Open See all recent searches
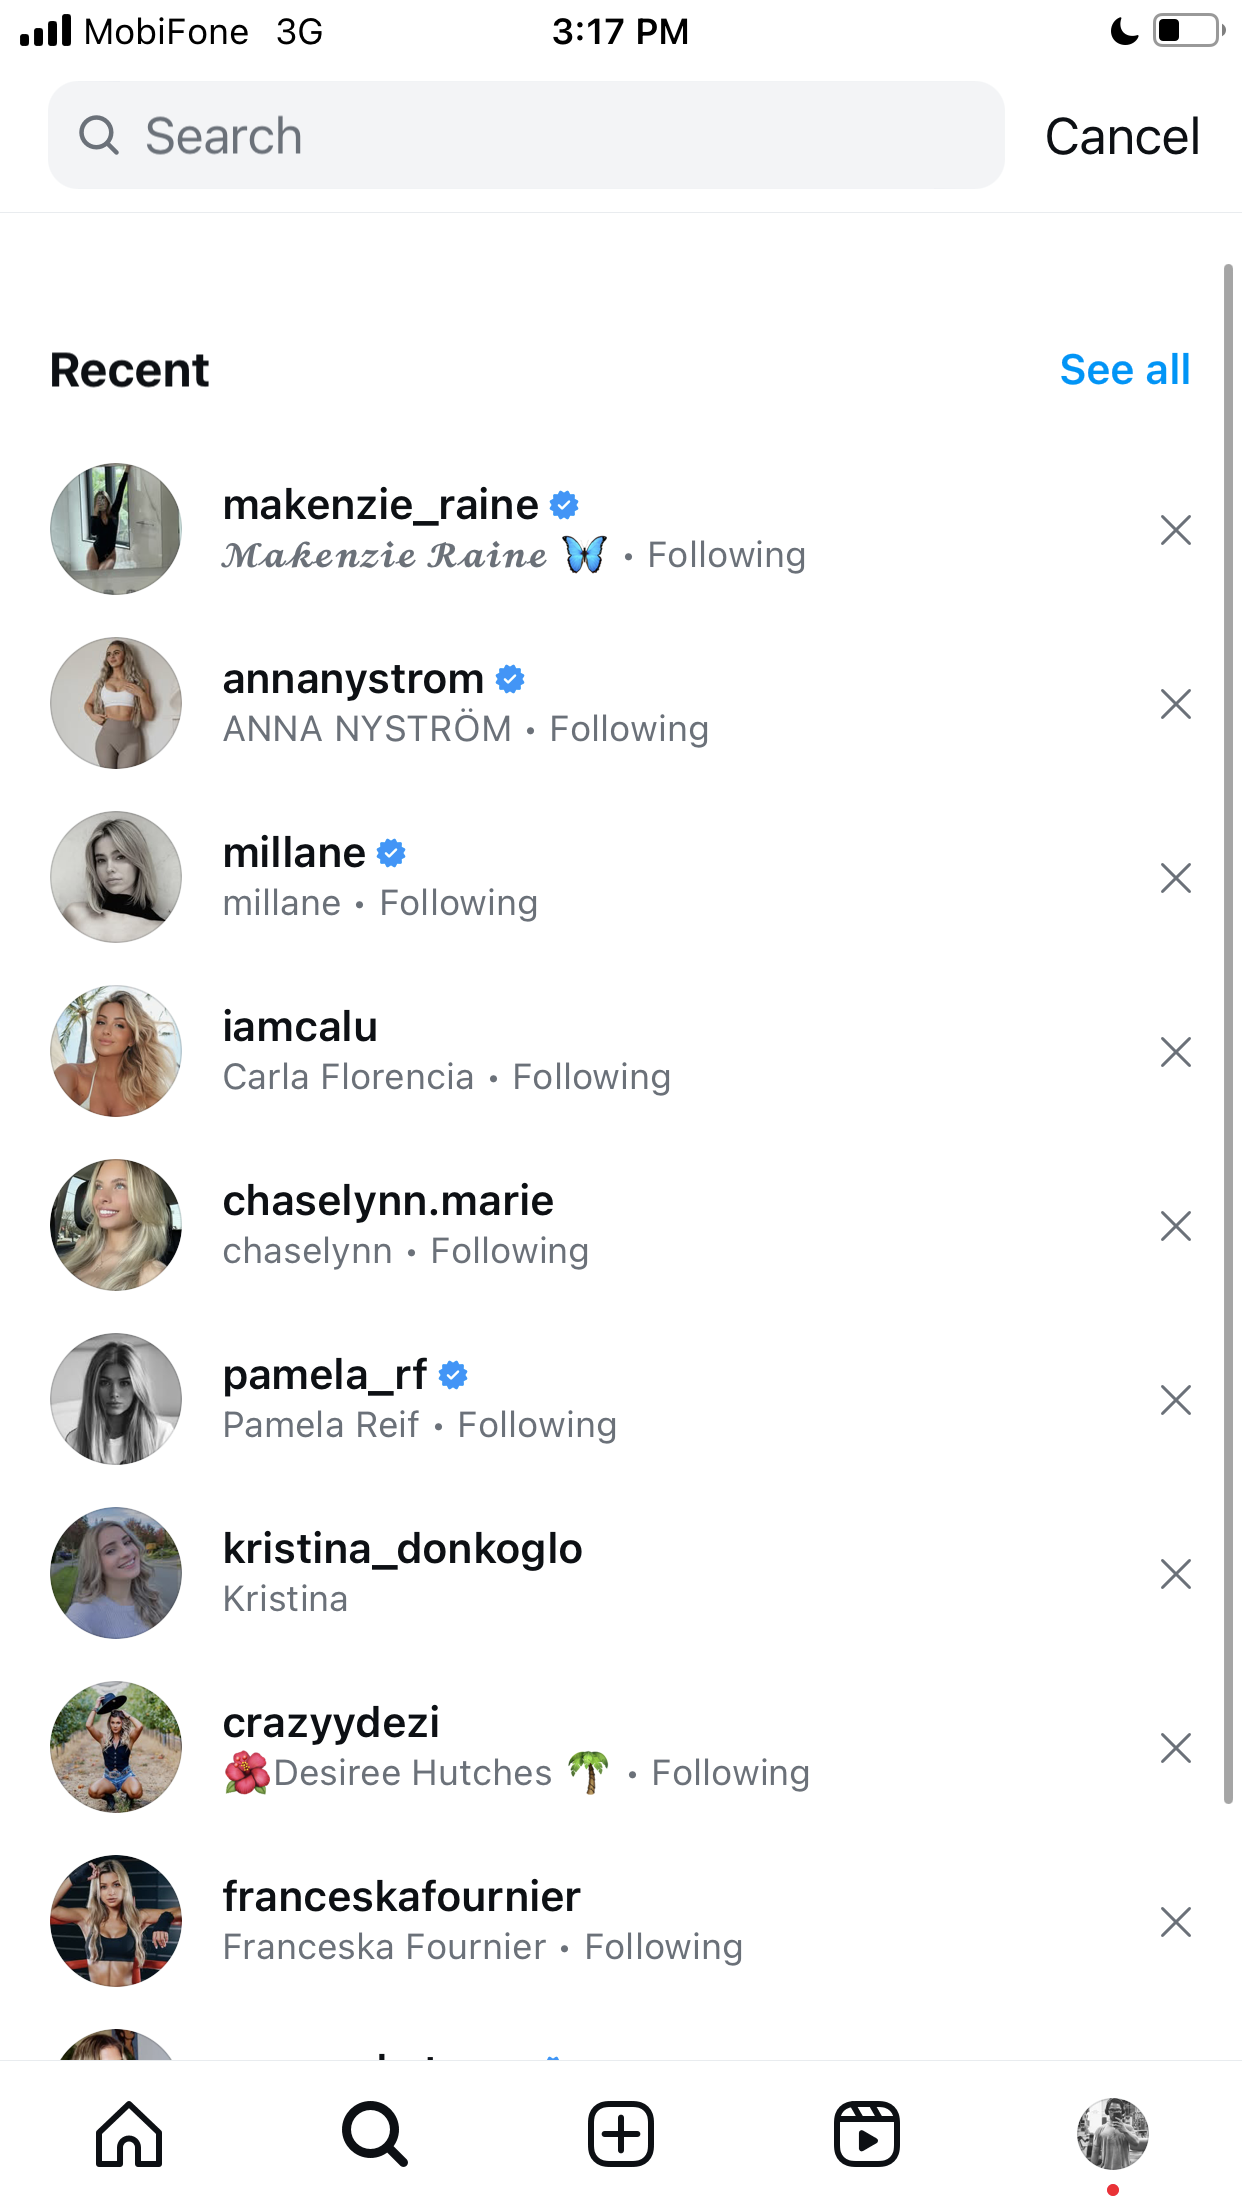The width and height of the screenshot is (1242, 2208). click(x=1125, y=370)
